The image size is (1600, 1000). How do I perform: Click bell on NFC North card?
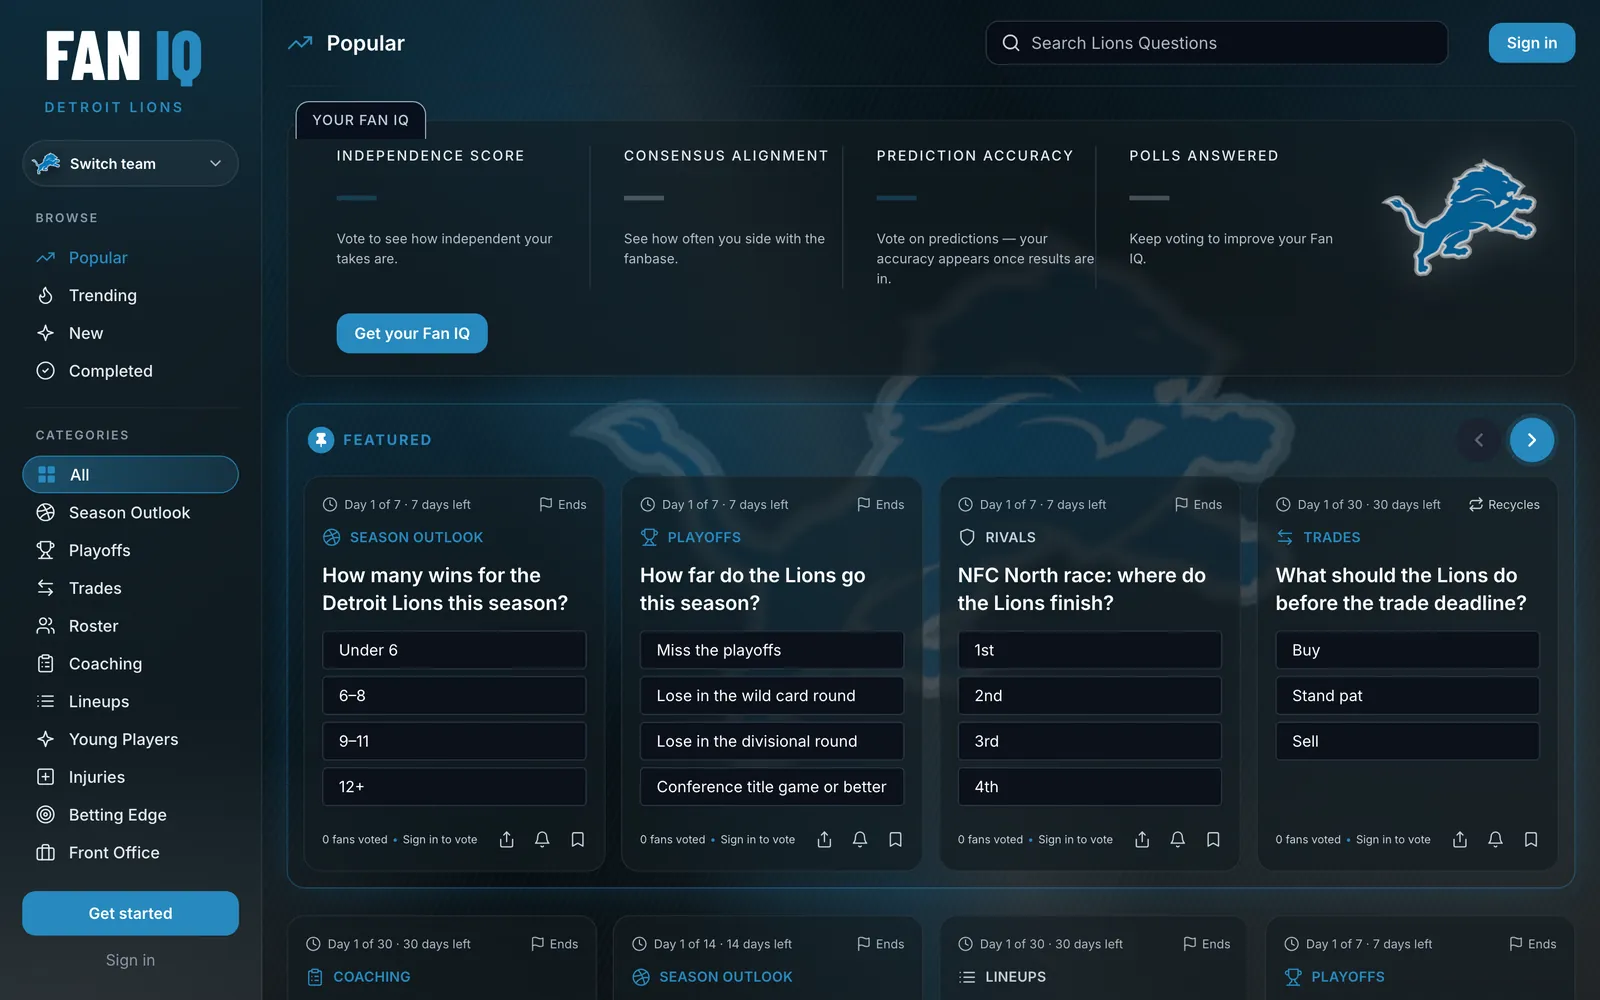(x=1178, y=839)
